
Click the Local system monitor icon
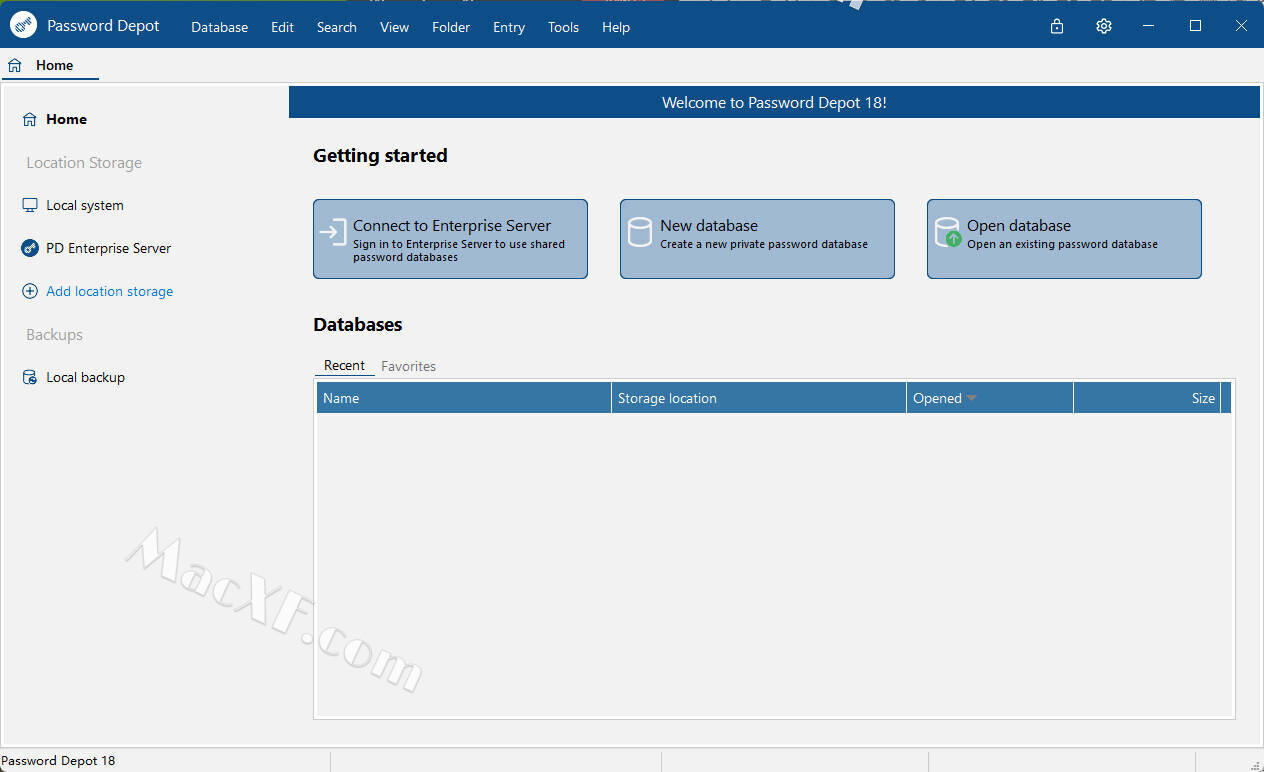[x=30, y=205]
